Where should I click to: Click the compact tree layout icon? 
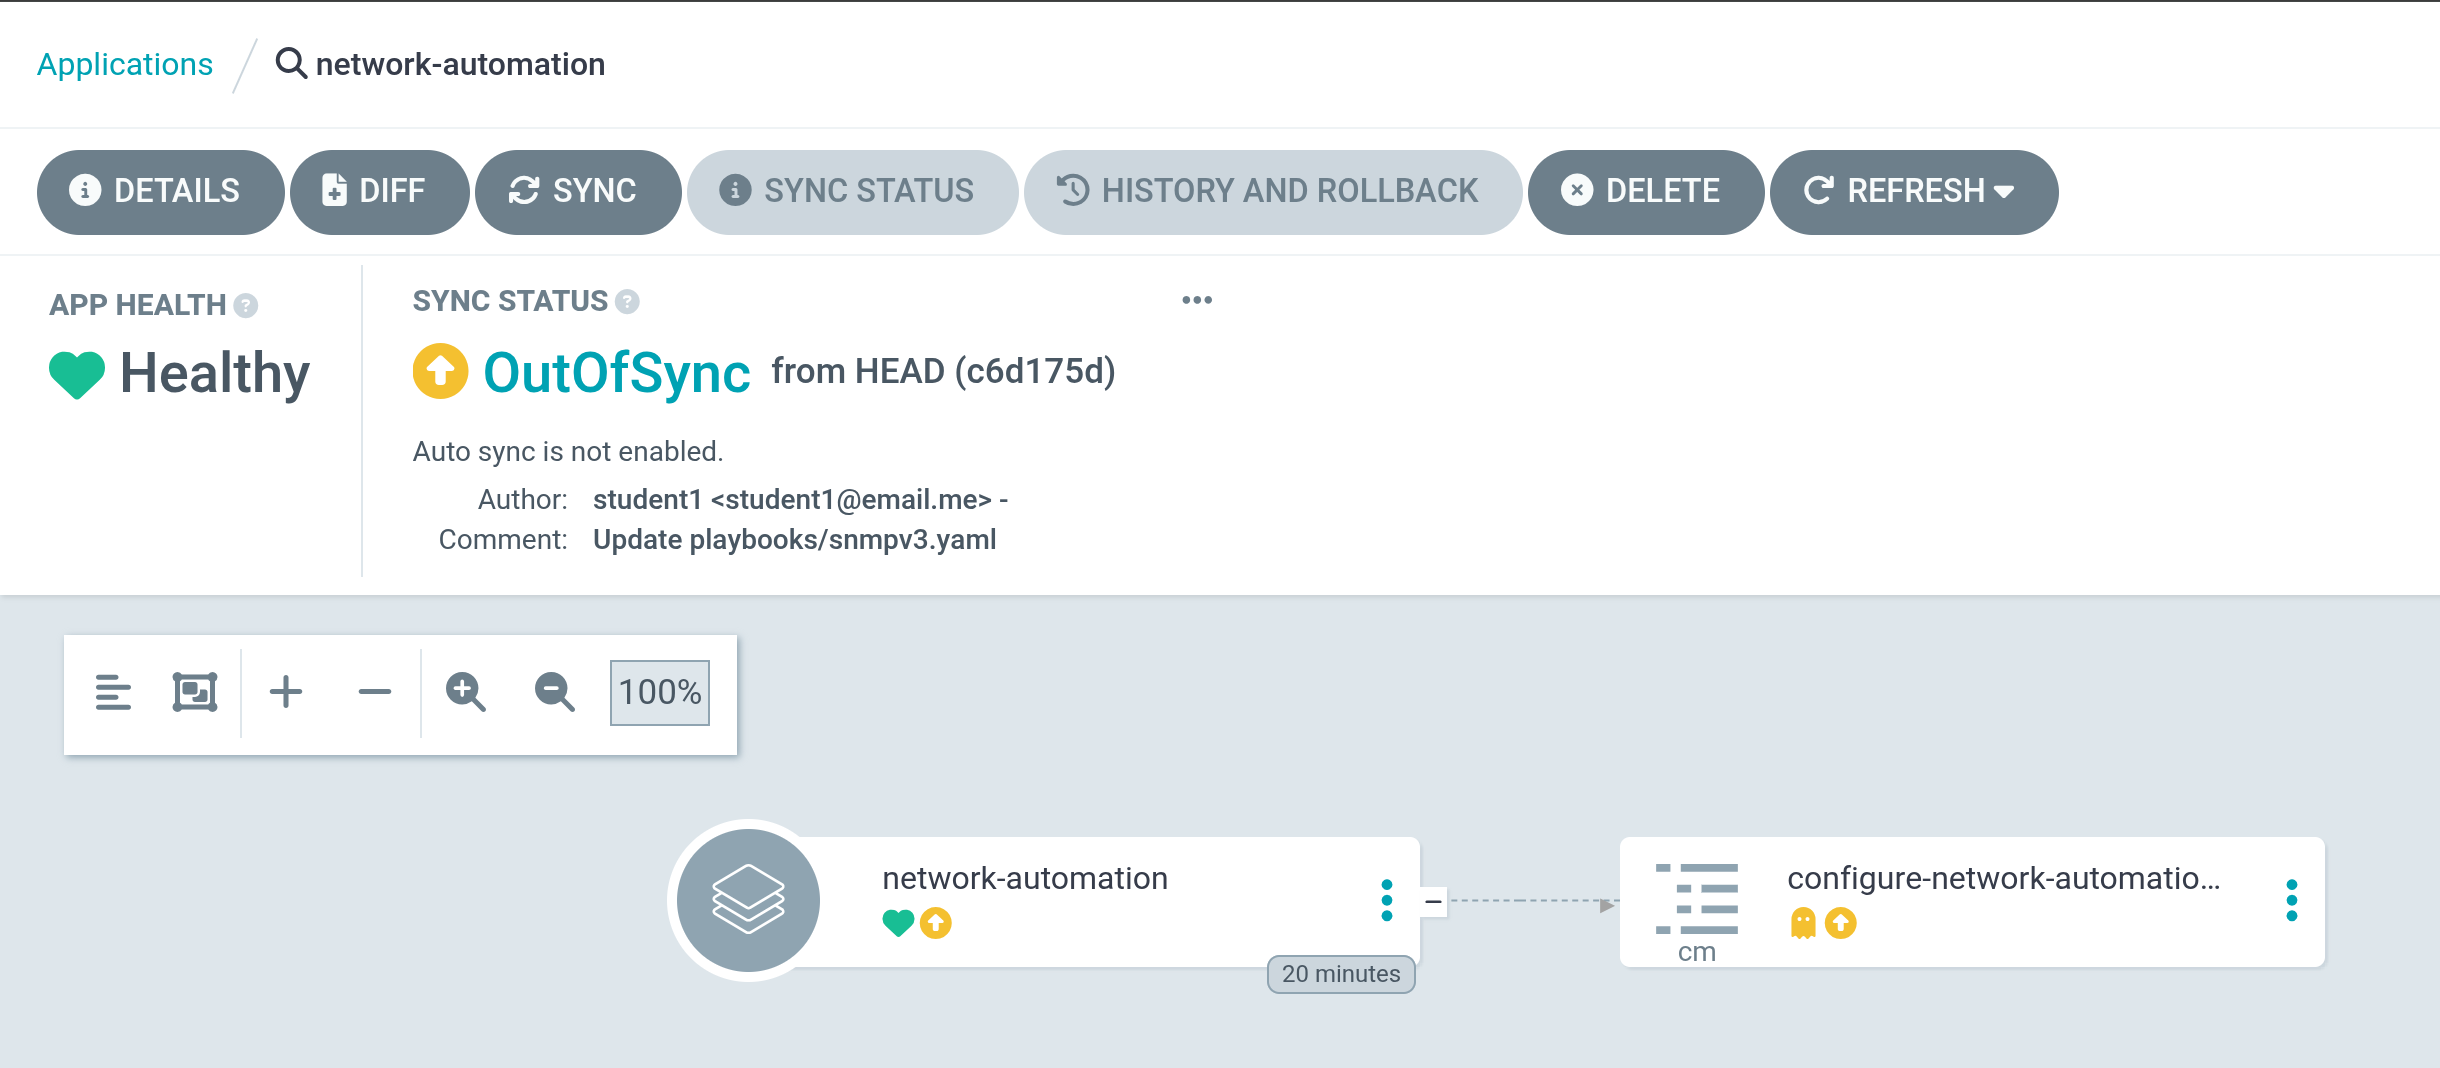(113, 692)
